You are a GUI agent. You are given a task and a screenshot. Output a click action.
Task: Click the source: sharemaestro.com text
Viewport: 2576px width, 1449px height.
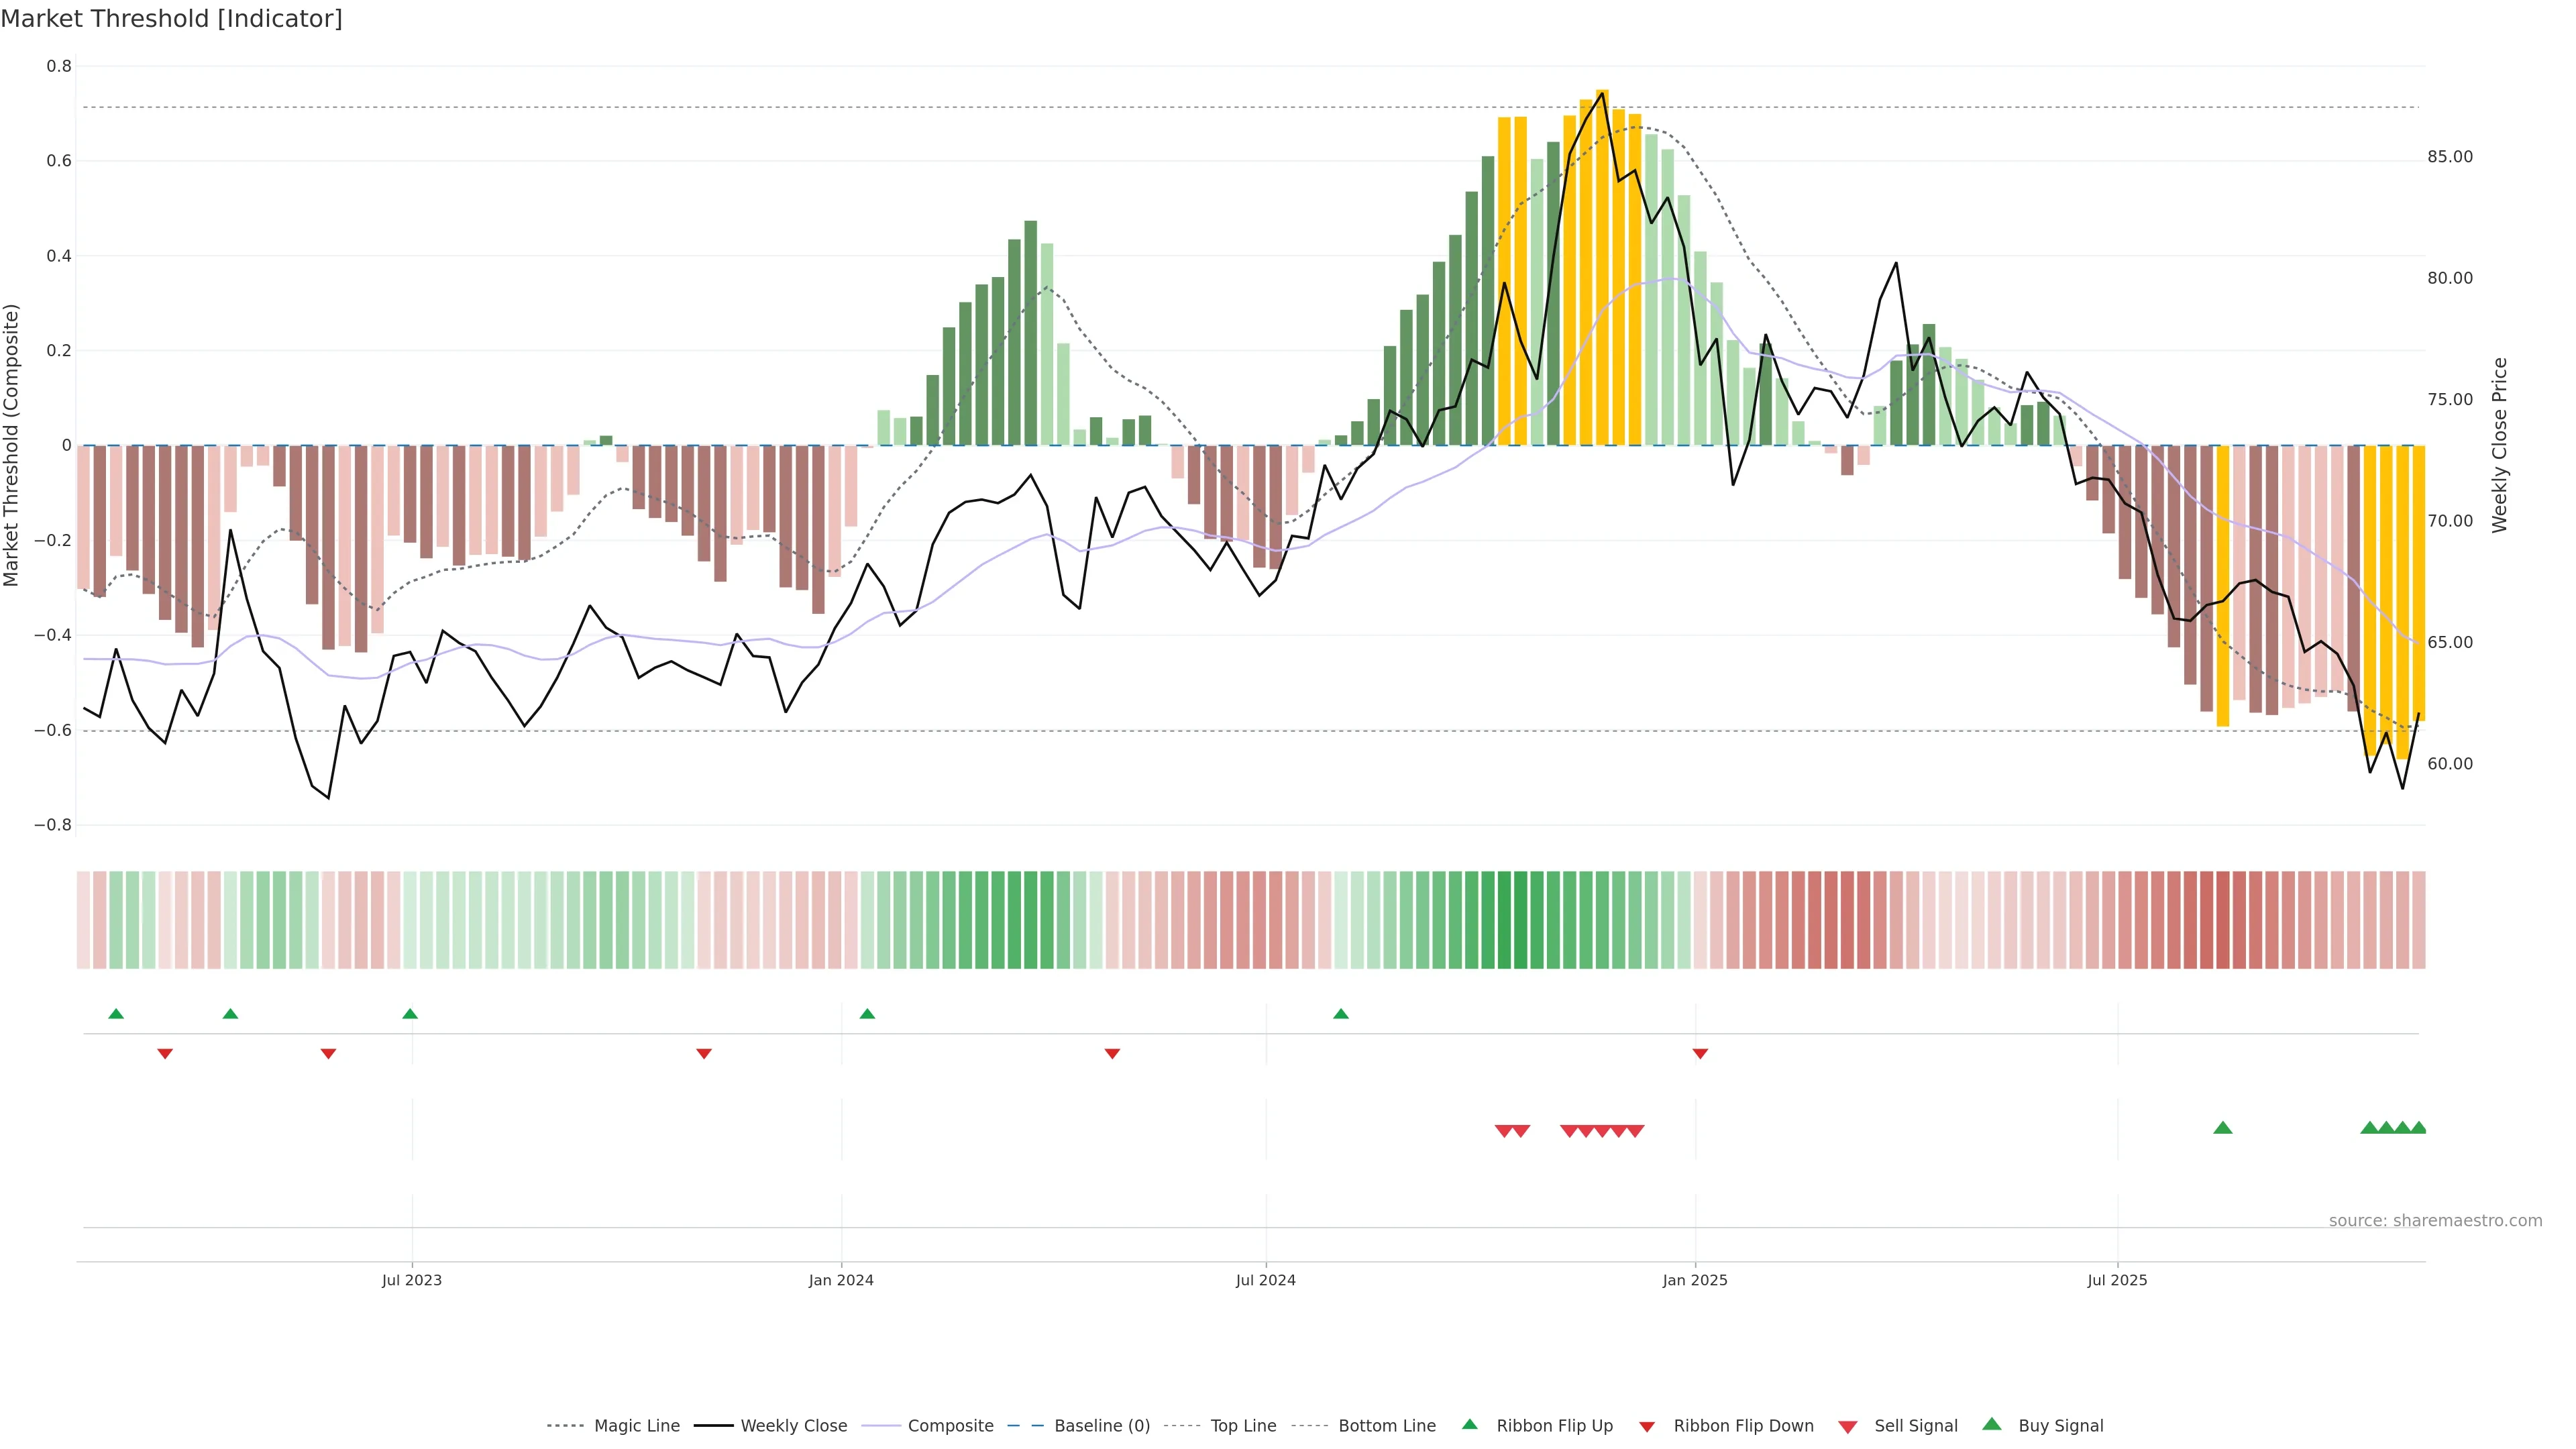click(2435, 1221)
